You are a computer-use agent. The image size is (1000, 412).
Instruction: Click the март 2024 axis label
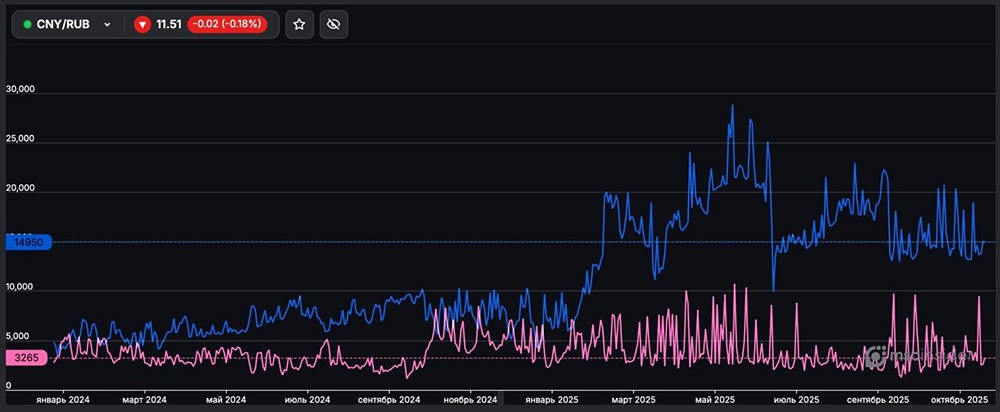(144, 400)
